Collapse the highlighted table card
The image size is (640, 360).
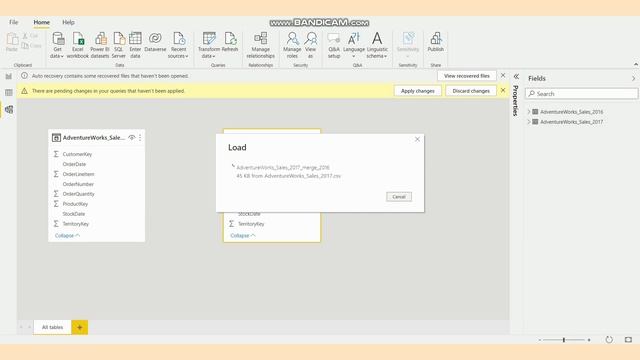(243, 236)
